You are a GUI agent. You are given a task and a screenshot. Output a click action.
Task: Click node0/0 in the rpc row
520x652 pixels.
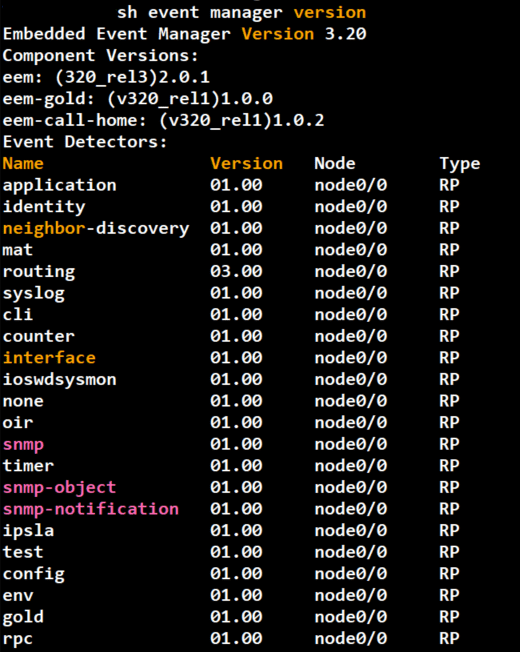coord(351,638)
